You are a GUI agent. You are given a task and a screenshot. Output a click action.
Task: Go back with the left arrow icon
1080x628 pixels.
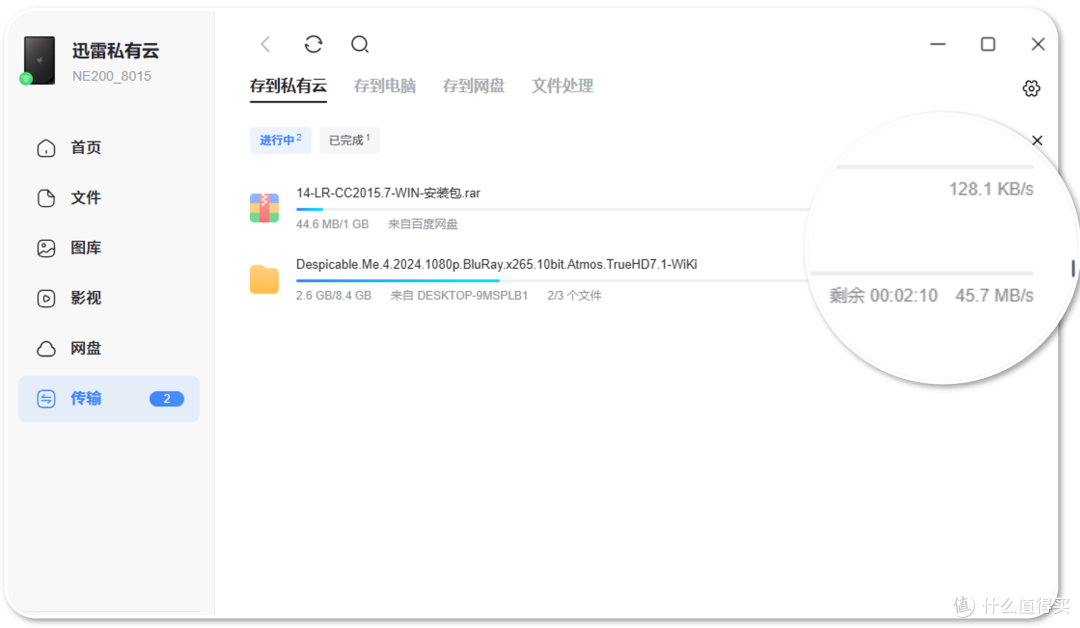click(265, 45)
